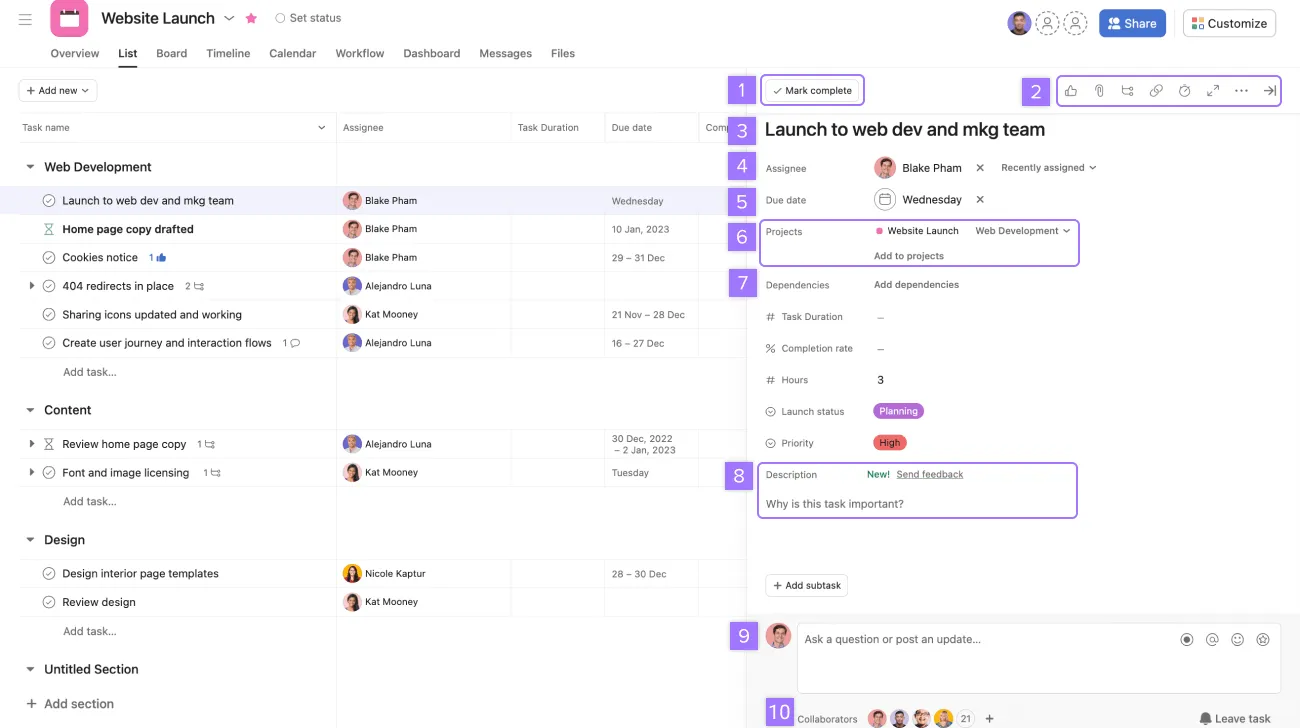
Task: Insert emoji in the comment box
Action: pos(1238,640)
